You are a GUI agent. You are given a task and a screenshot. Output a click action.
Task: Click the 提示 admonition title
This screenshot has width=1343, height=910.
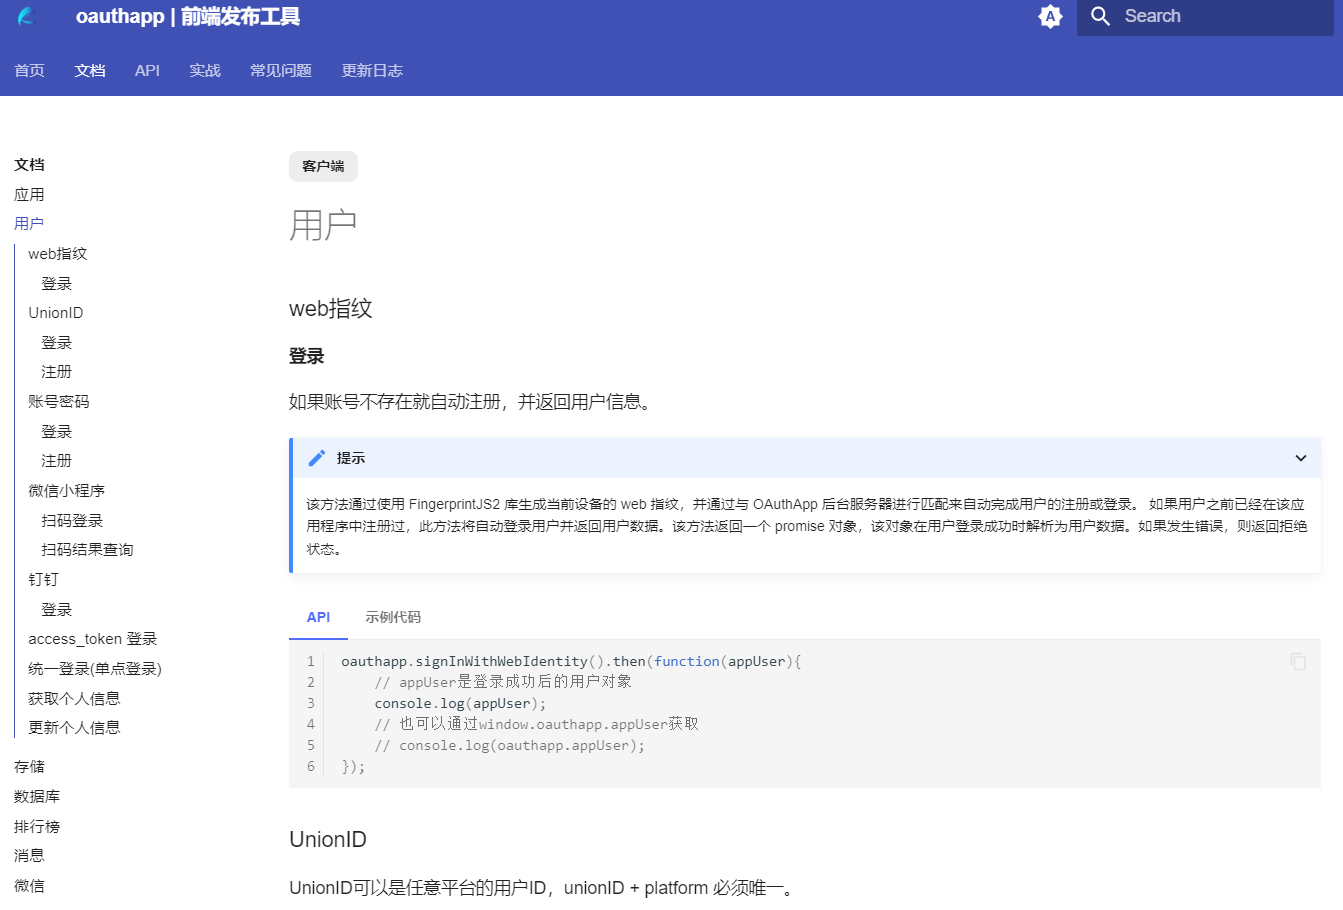point(351,458)
